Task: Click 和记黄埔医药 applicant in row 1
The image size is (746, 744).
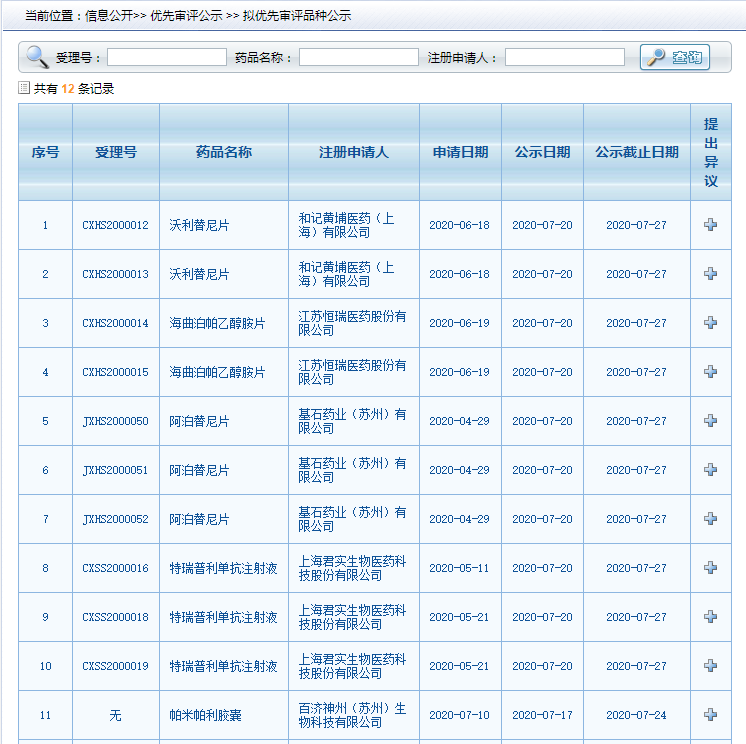Action: [346, 225]
